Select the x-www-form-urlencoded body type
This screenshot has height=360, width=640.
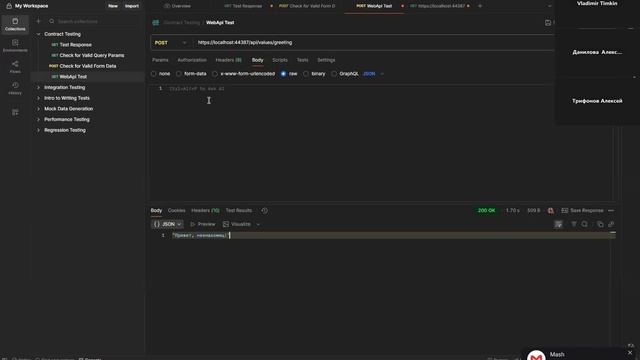click(x=215, y=74)
